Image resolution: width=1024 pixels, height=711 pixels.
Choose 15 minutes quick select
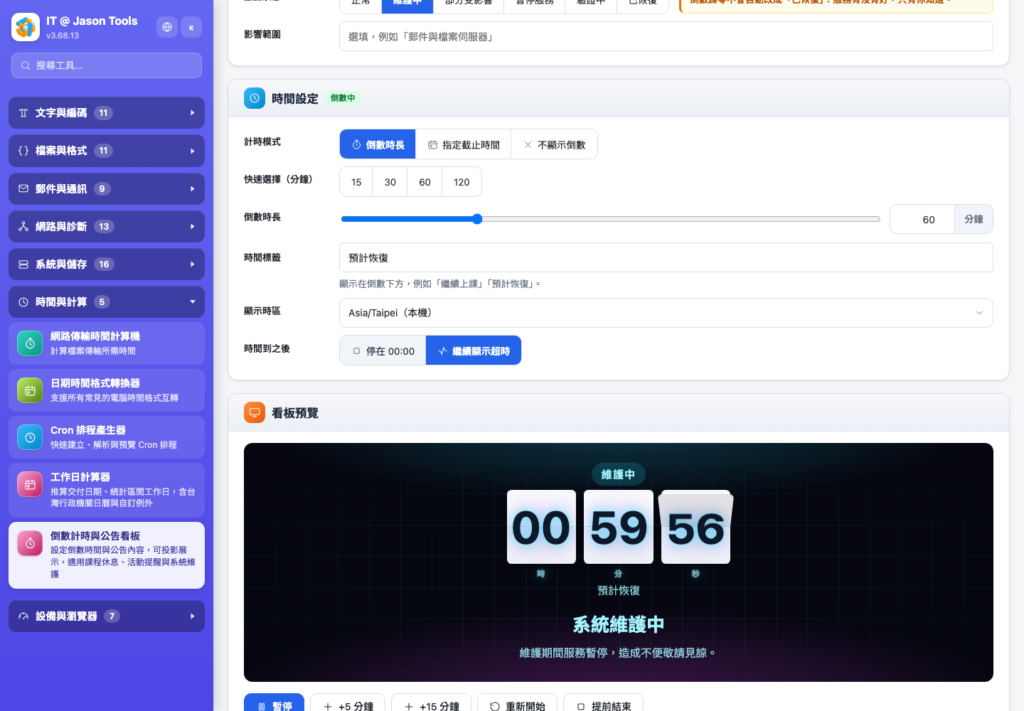[x=356, y=182]
